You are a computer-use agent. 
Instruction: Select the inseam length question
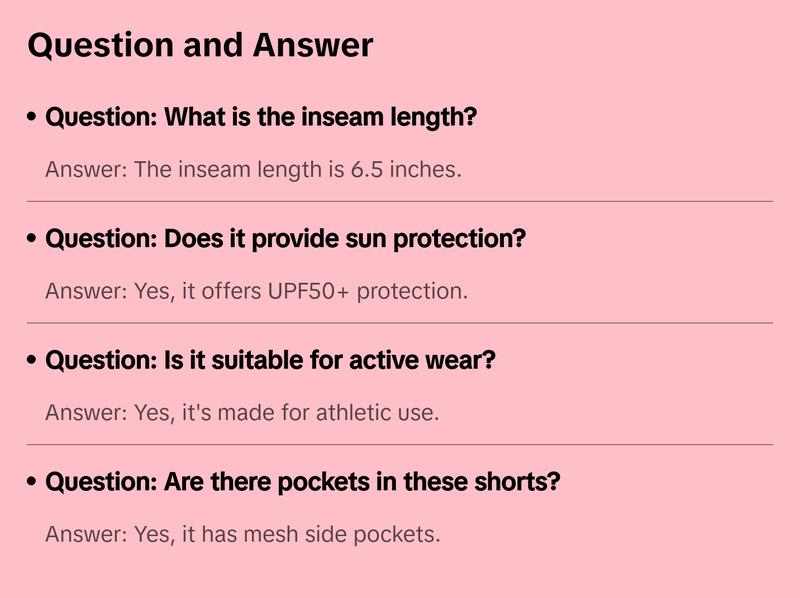tap(261, 117)
